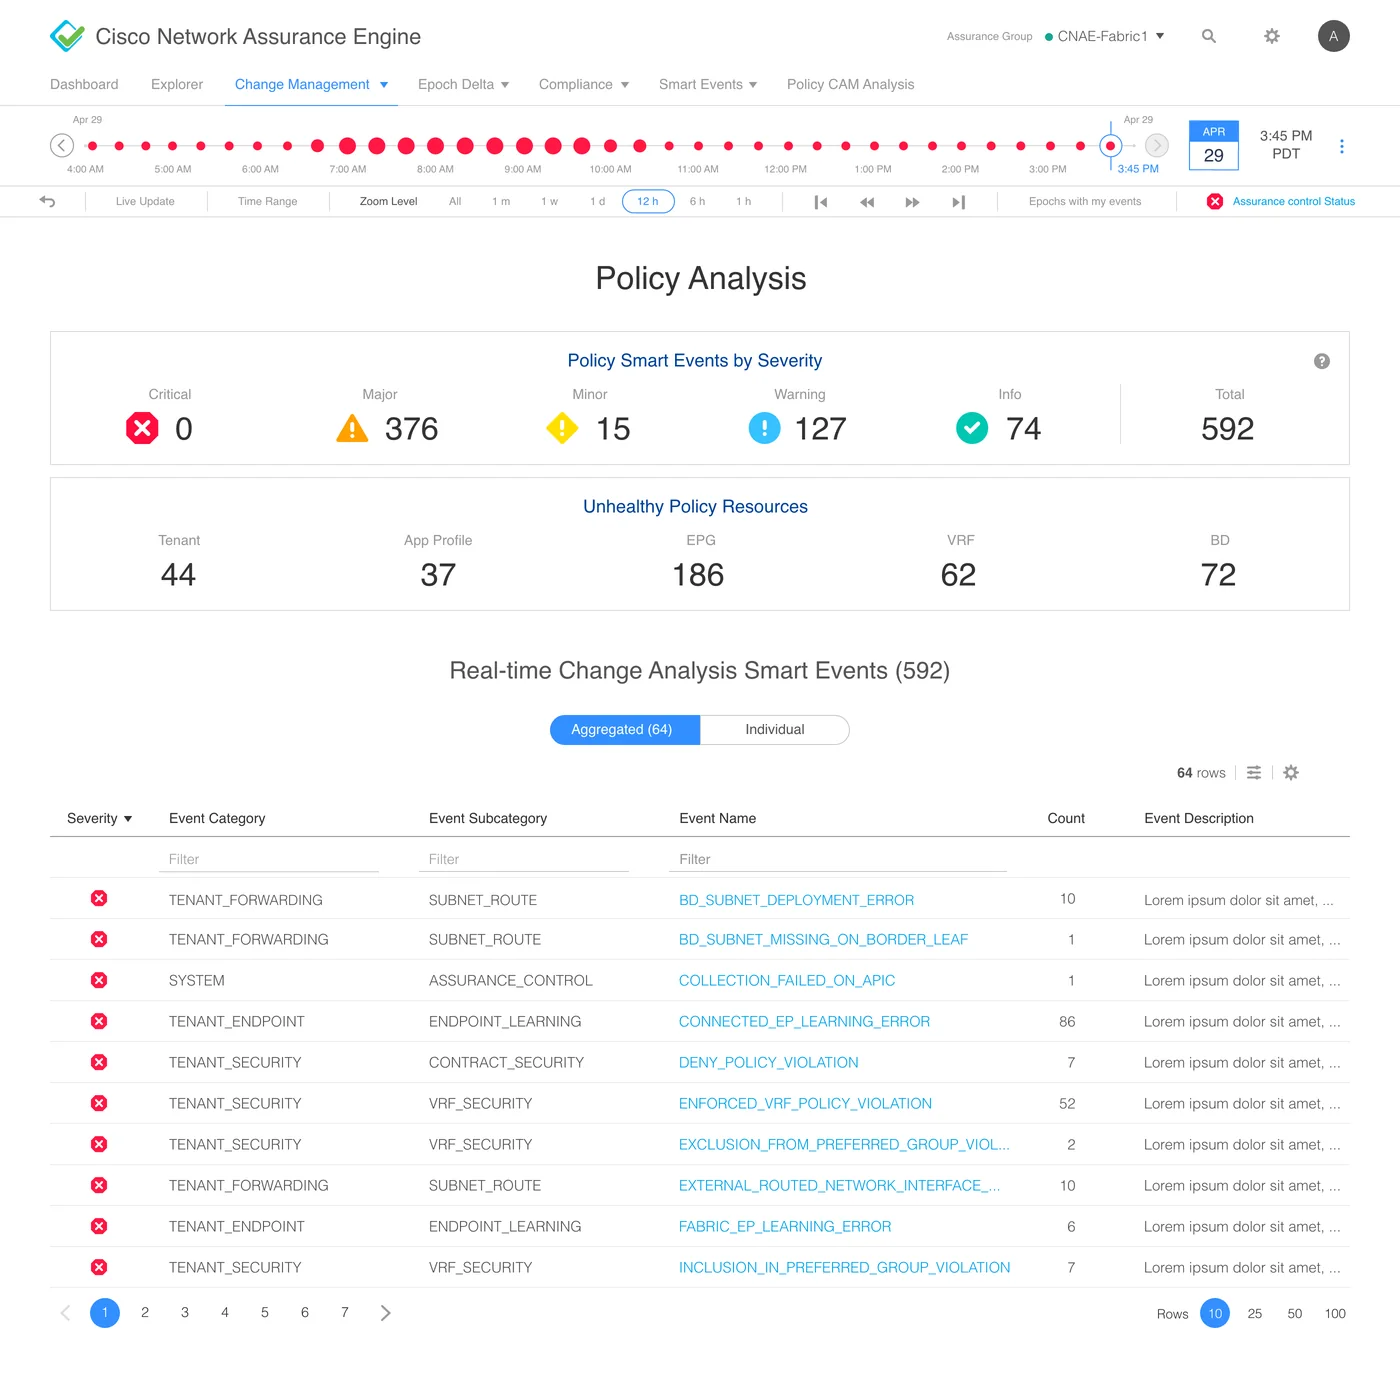Open DENY_POLICY_VIOLATION event link
Viewport: 1400px width, 1400px height.
tap(769, 1062)
